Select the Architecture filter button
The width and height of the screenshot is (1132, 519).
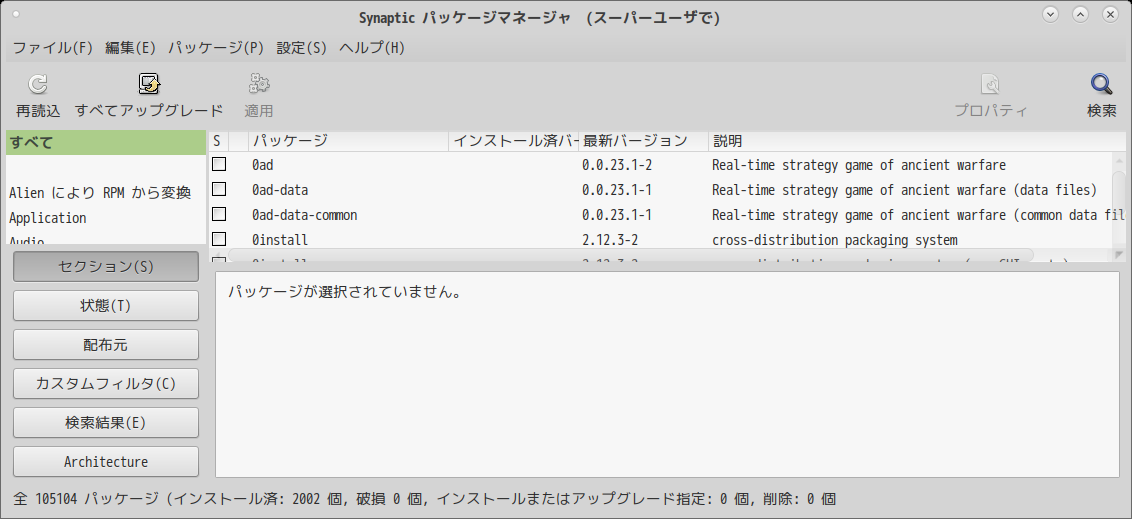105,461
